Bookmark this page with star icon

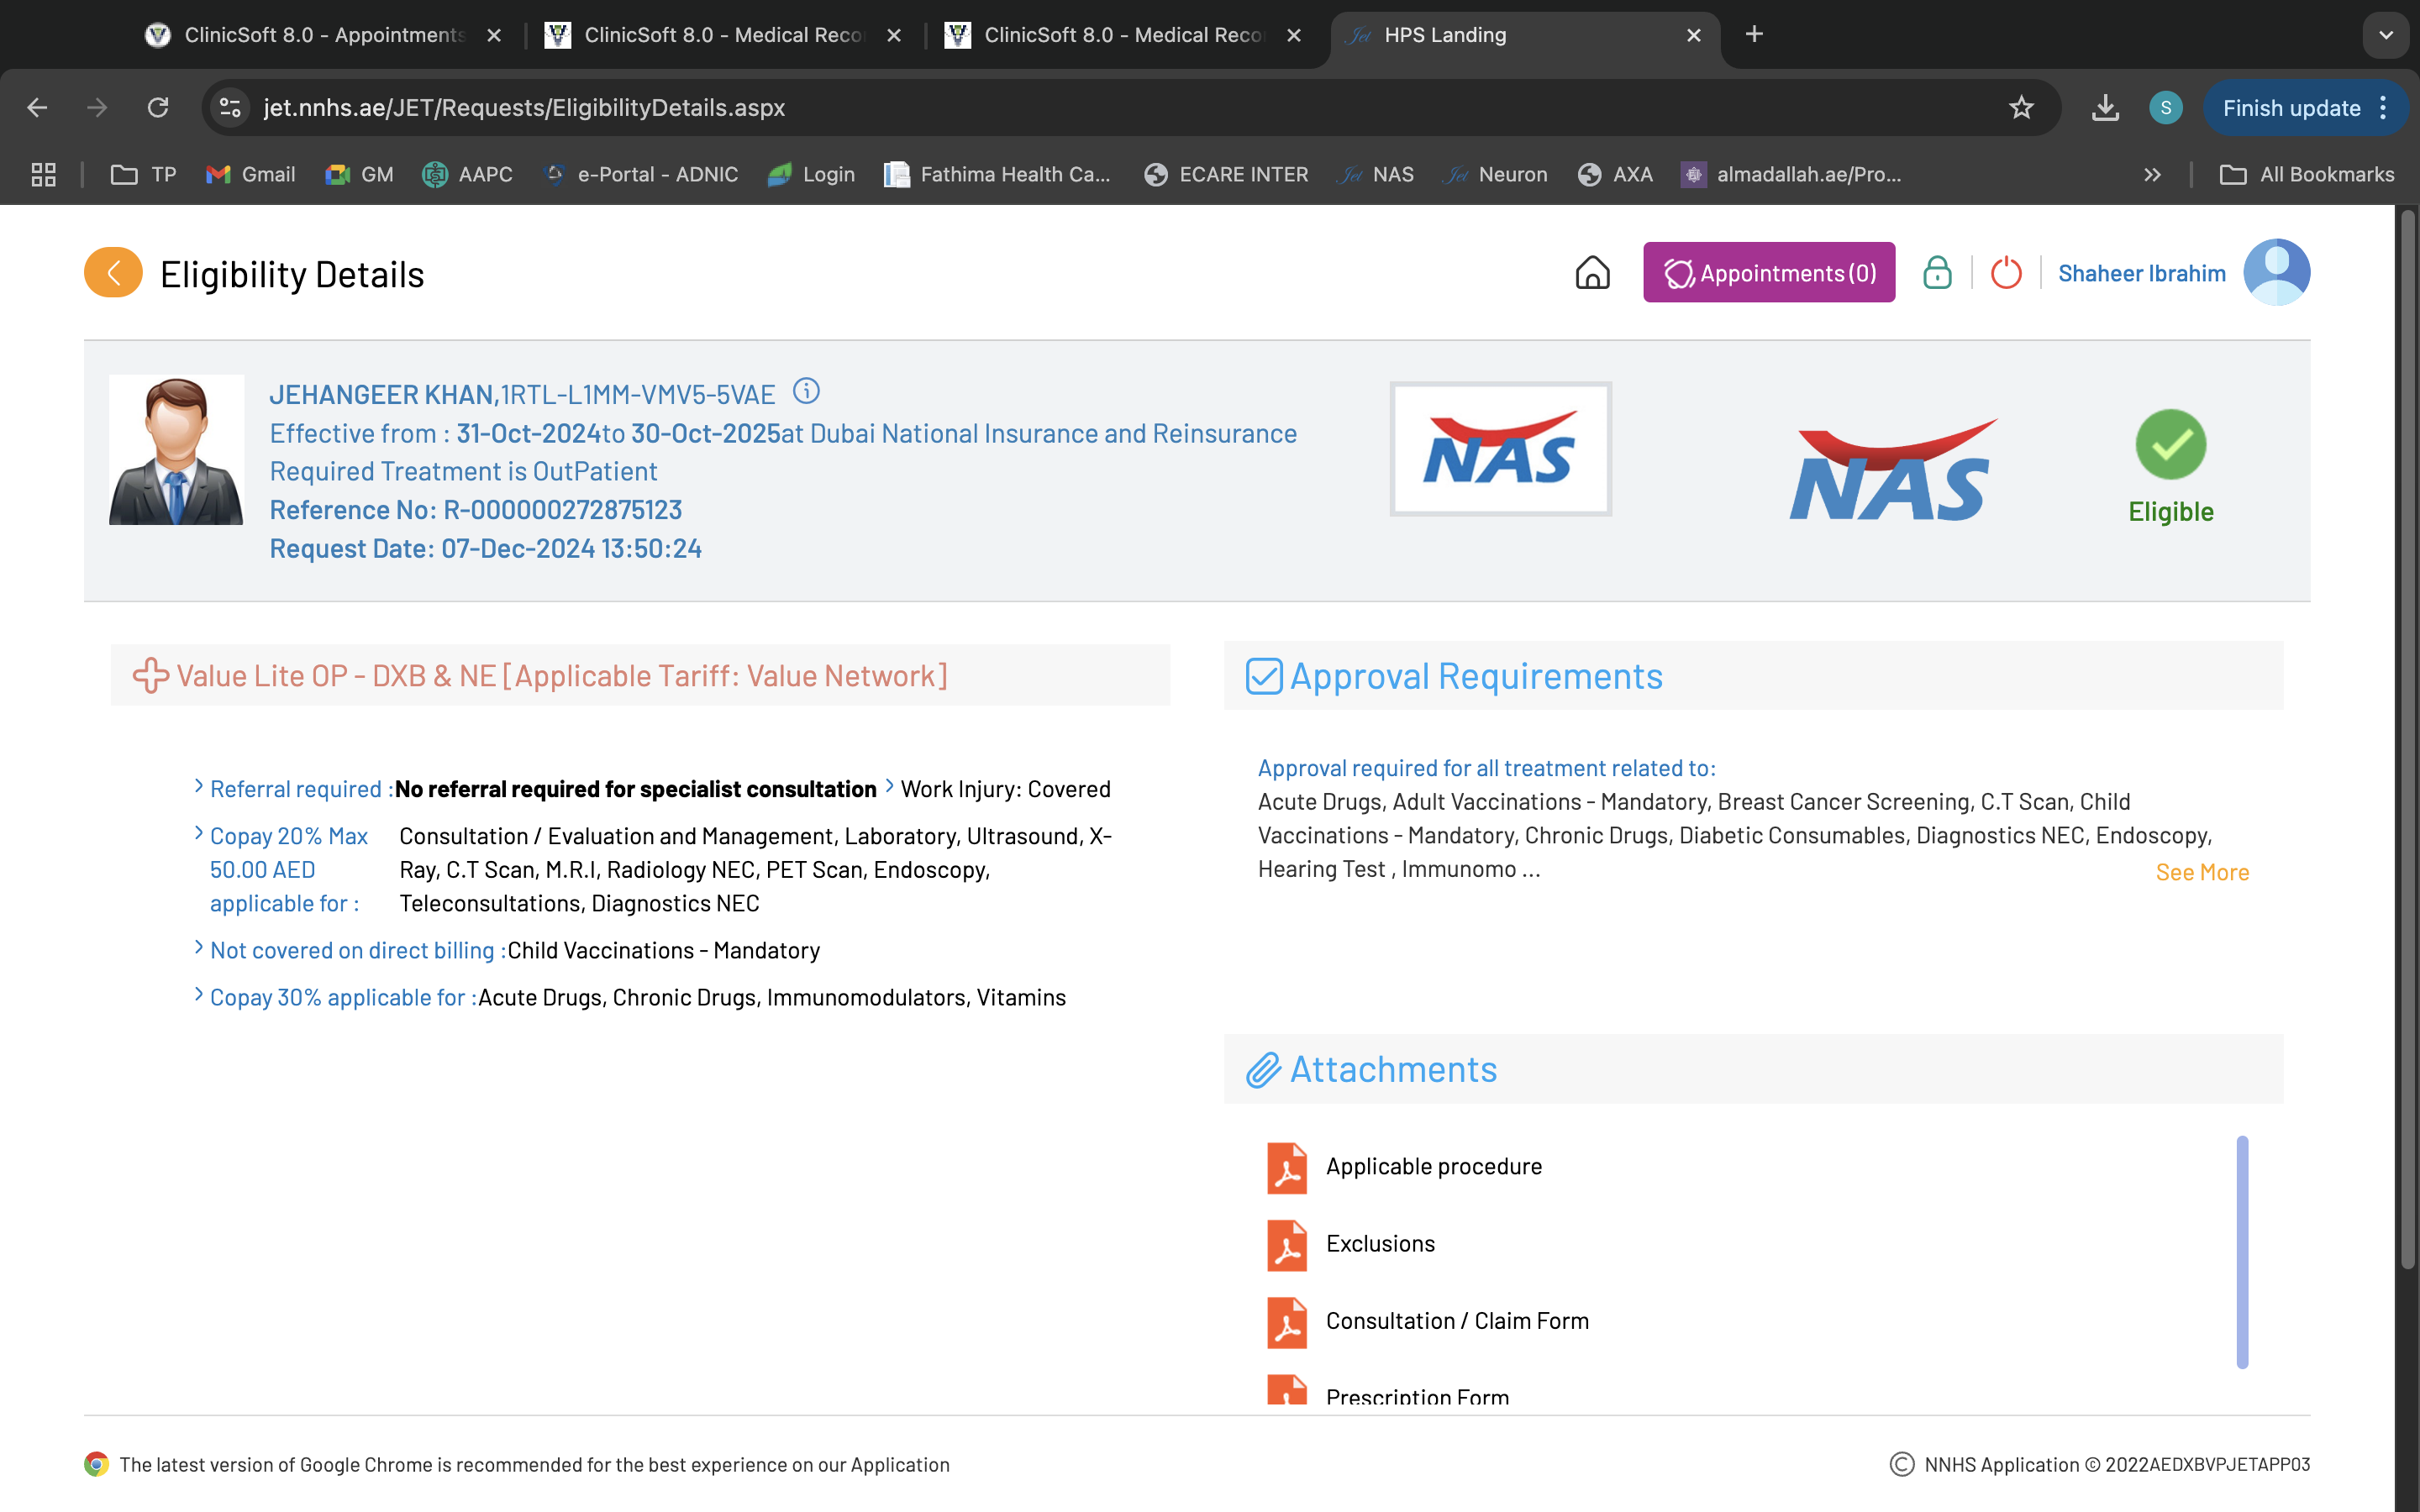point(2021,108)
